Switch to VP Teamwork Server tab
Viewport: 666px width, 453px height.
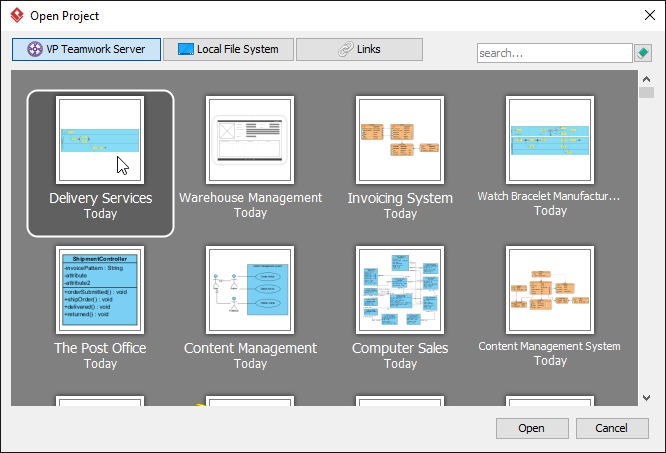click(86, 49)
